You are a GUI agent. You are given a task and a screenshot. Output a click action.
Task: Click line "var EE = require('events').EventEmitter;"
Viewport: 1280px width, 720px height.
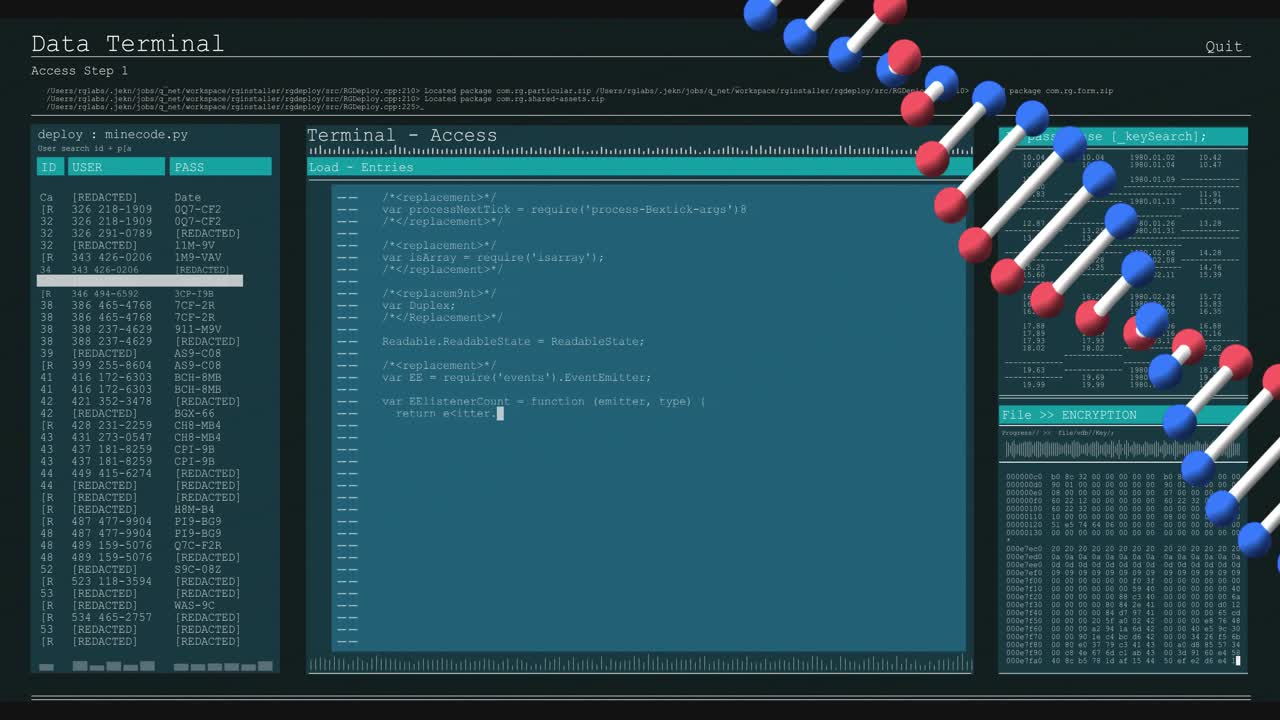coord(516,377)
